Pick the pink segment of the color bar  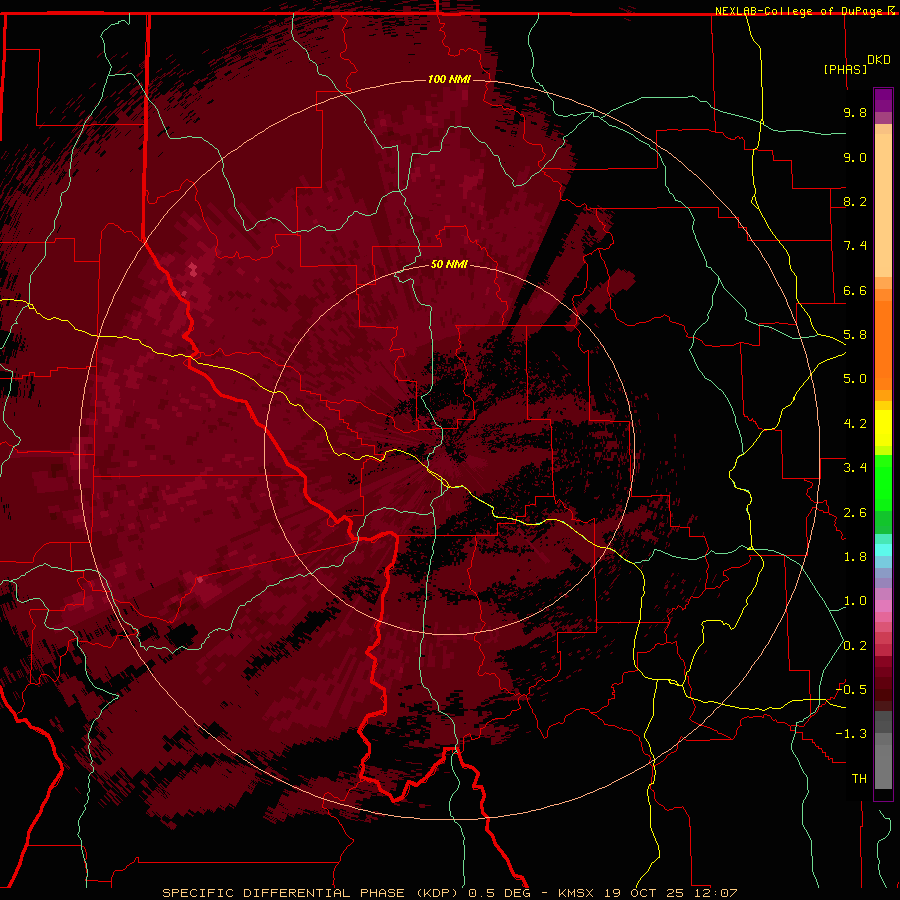[x=883, y=606]
